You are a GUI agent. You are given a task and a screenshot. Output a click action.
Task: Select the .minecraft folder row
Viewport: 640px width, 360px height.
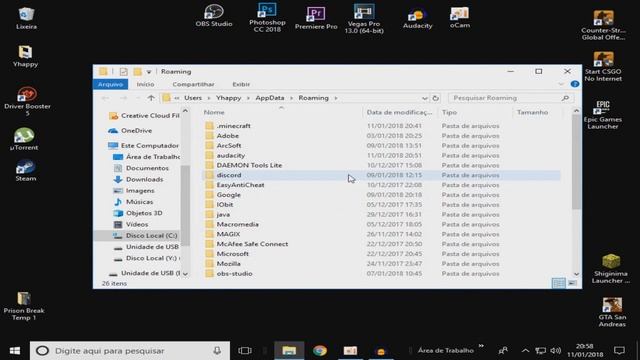[381, 126]
